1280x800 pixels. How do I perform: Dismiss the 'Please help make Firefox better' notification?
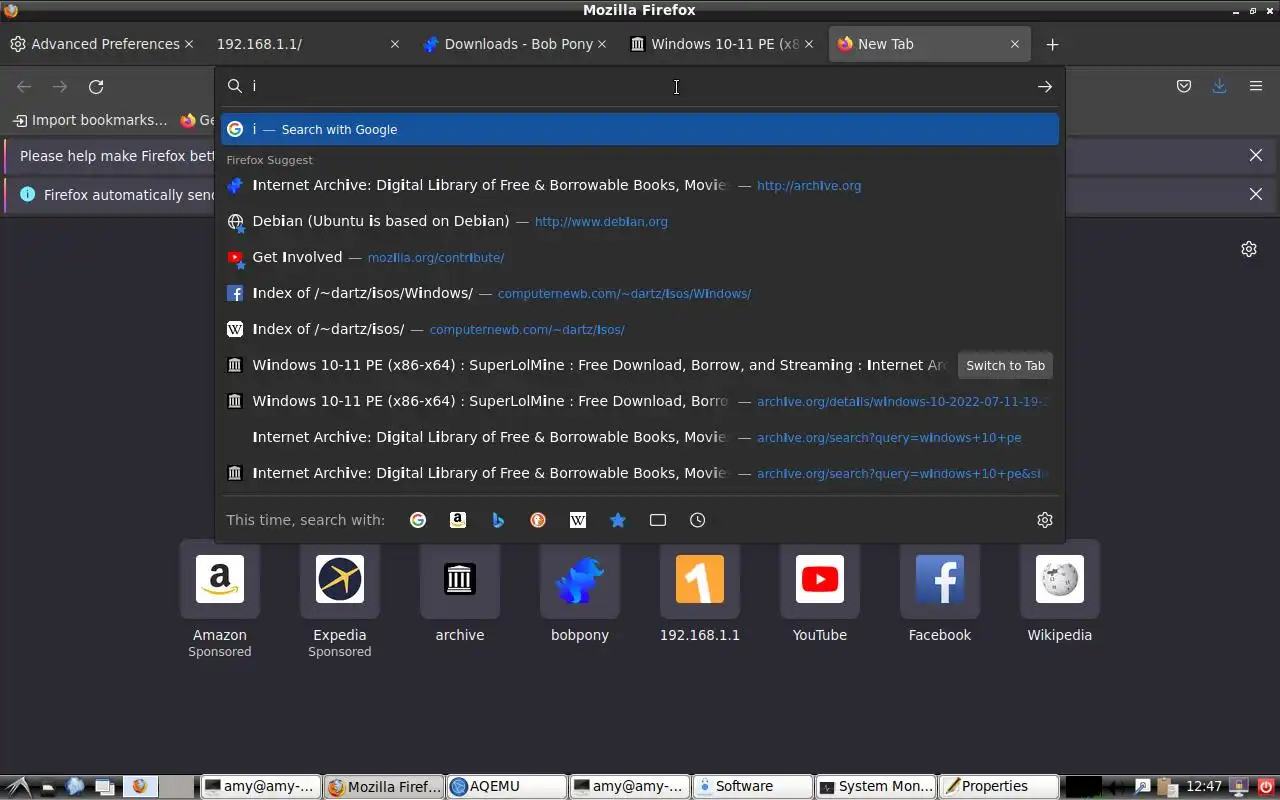coord(1256,156)
